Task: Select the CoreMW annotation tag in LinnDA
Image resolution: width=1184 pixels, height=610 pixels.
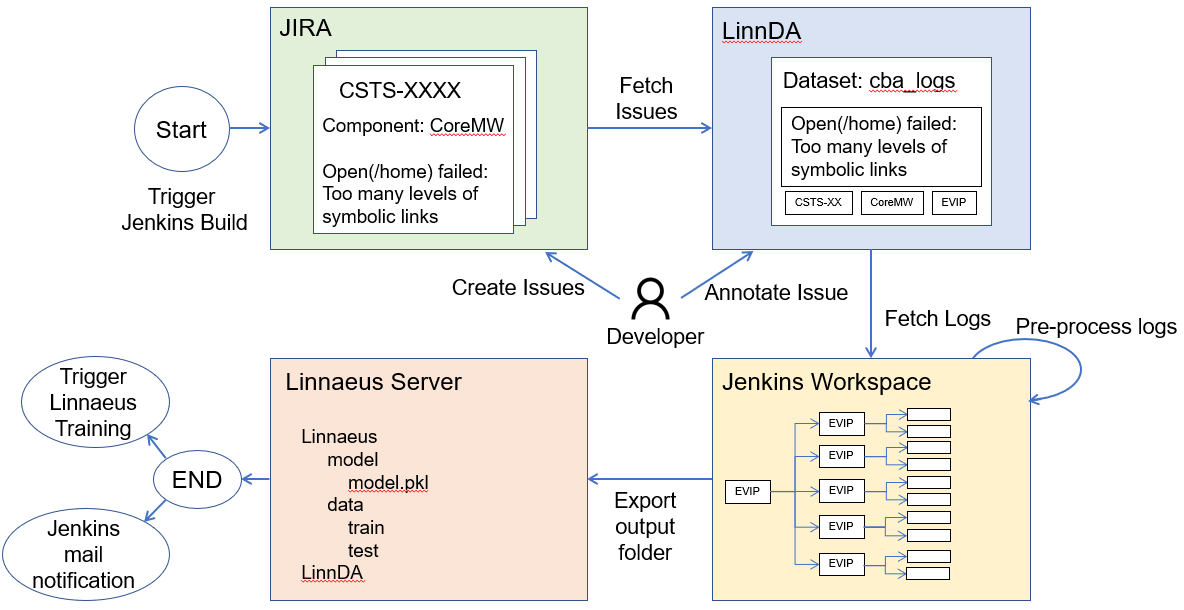Action: [x=892, y=202]
